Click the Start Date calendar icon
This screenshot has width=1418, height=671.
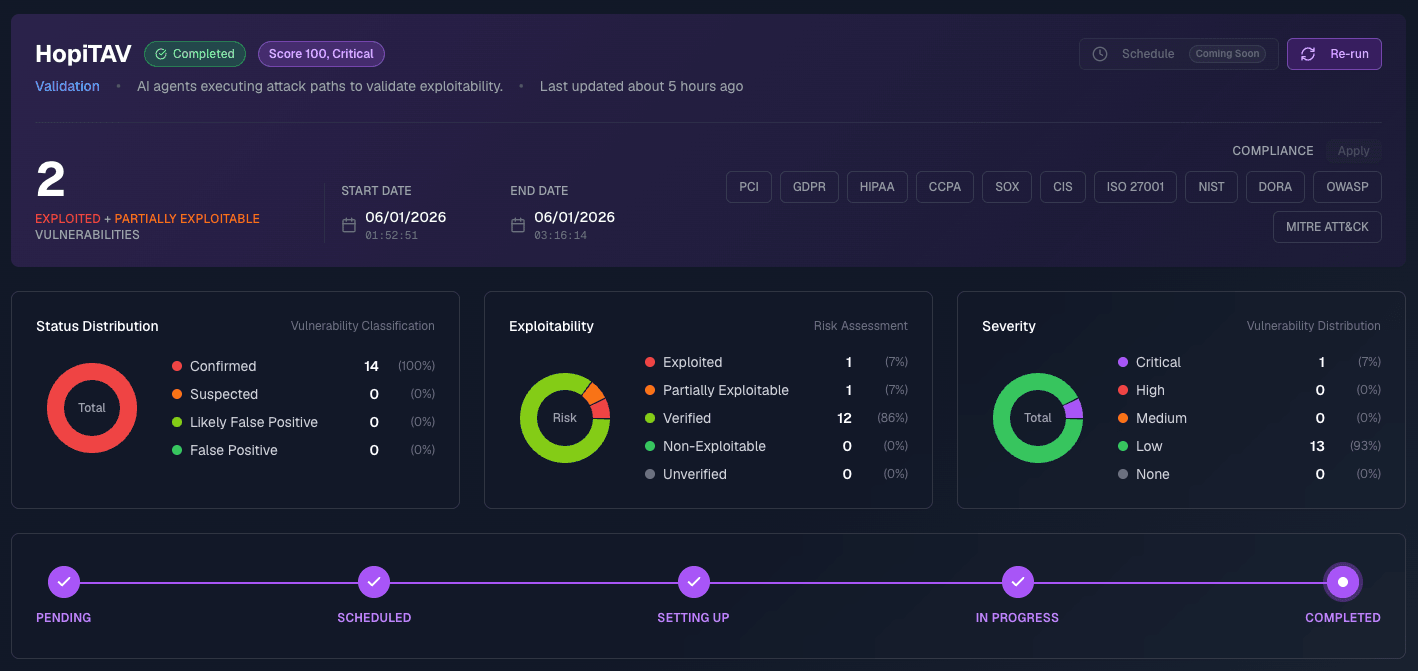[x=349, y=225]
